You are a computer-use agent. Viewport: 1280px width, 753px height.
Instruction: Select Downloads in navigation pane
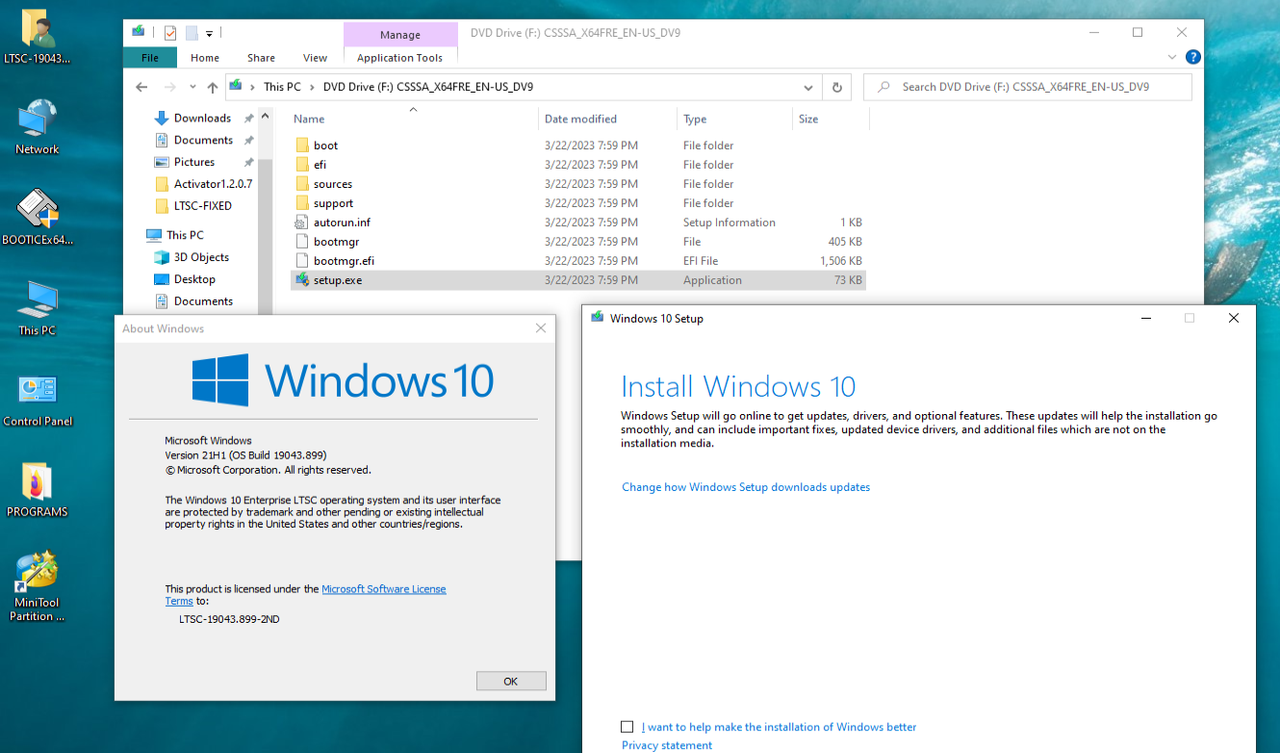pyautogui.click(x=202, y=118)
